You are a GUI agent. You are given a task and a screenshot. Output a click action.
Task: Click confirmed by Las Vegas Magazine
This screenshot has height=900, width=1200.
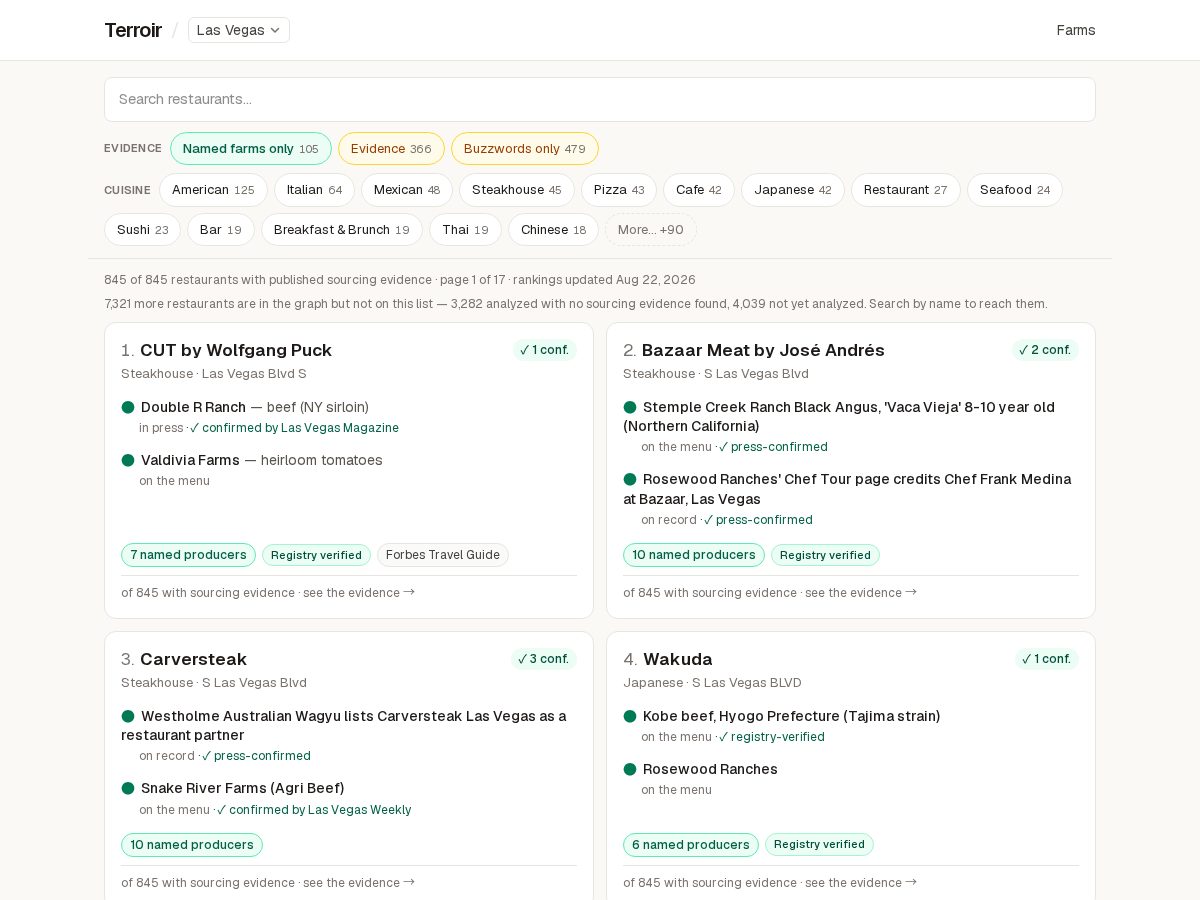coord(294,428)
